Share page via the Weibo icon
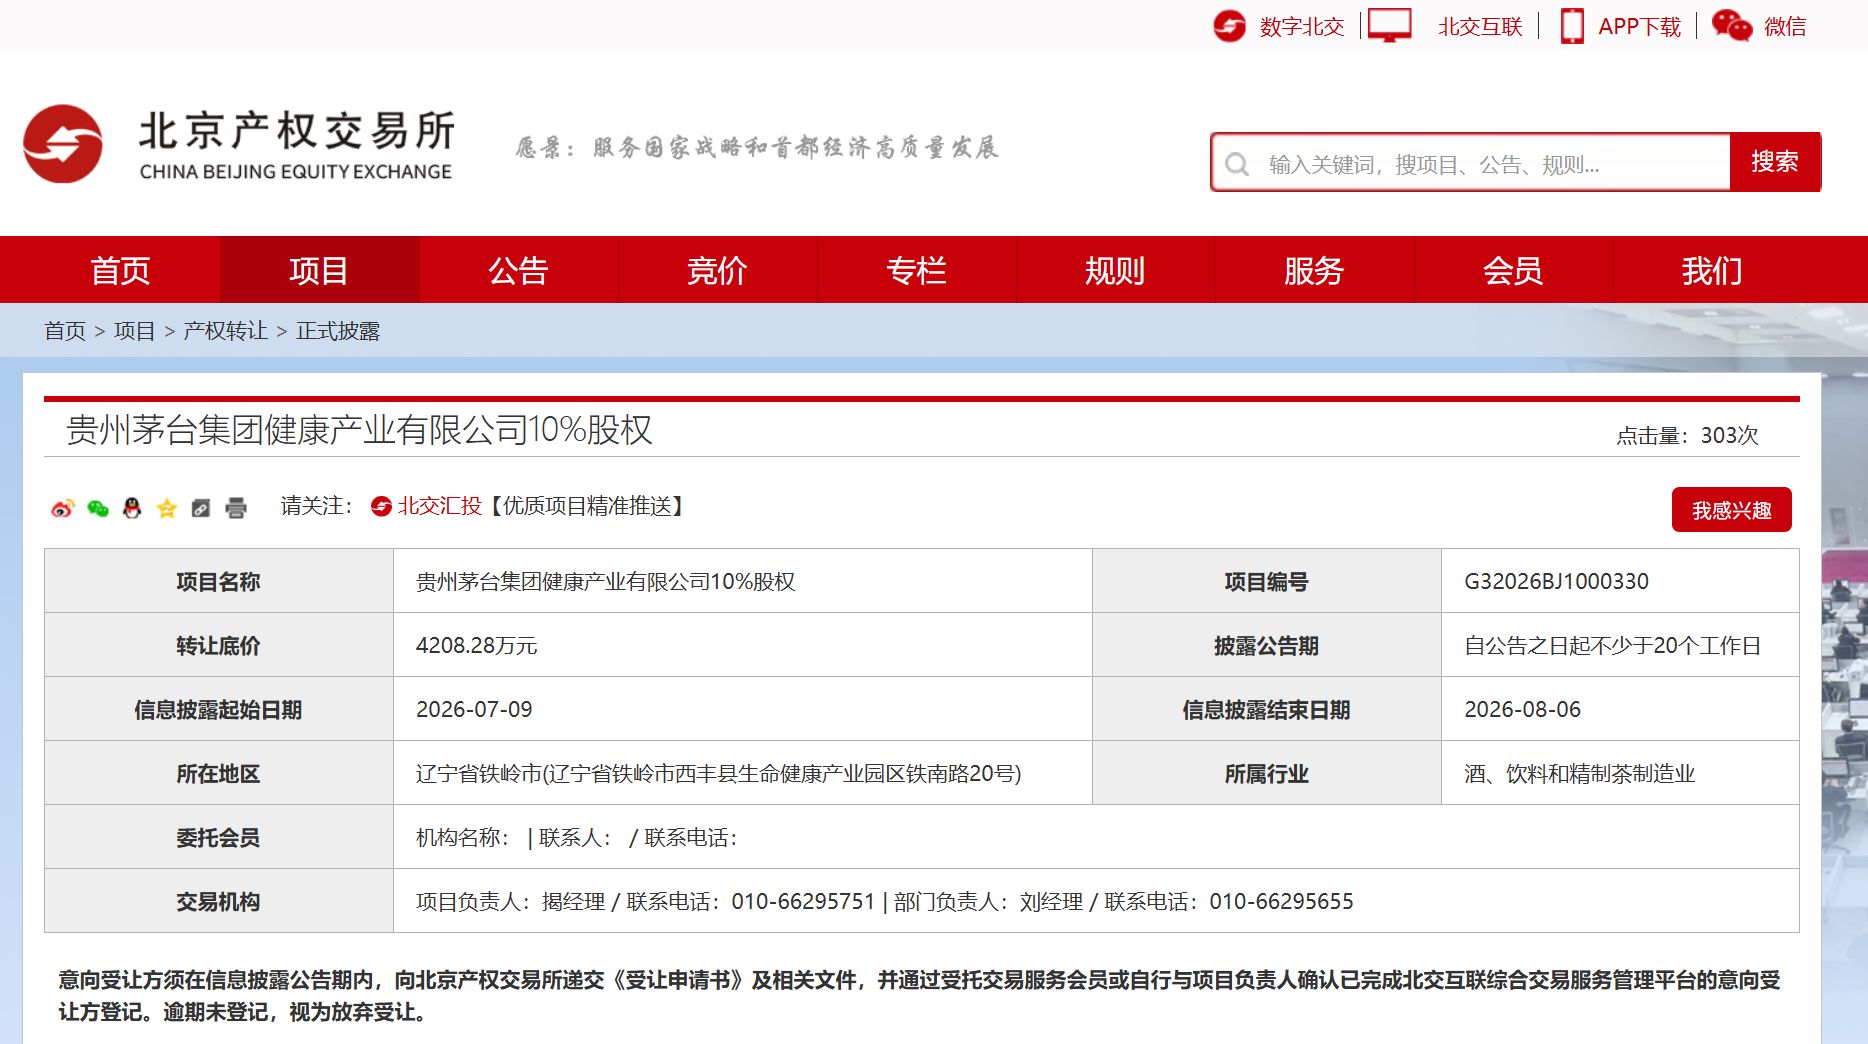1868x1044 pixels. click(62, 508)
